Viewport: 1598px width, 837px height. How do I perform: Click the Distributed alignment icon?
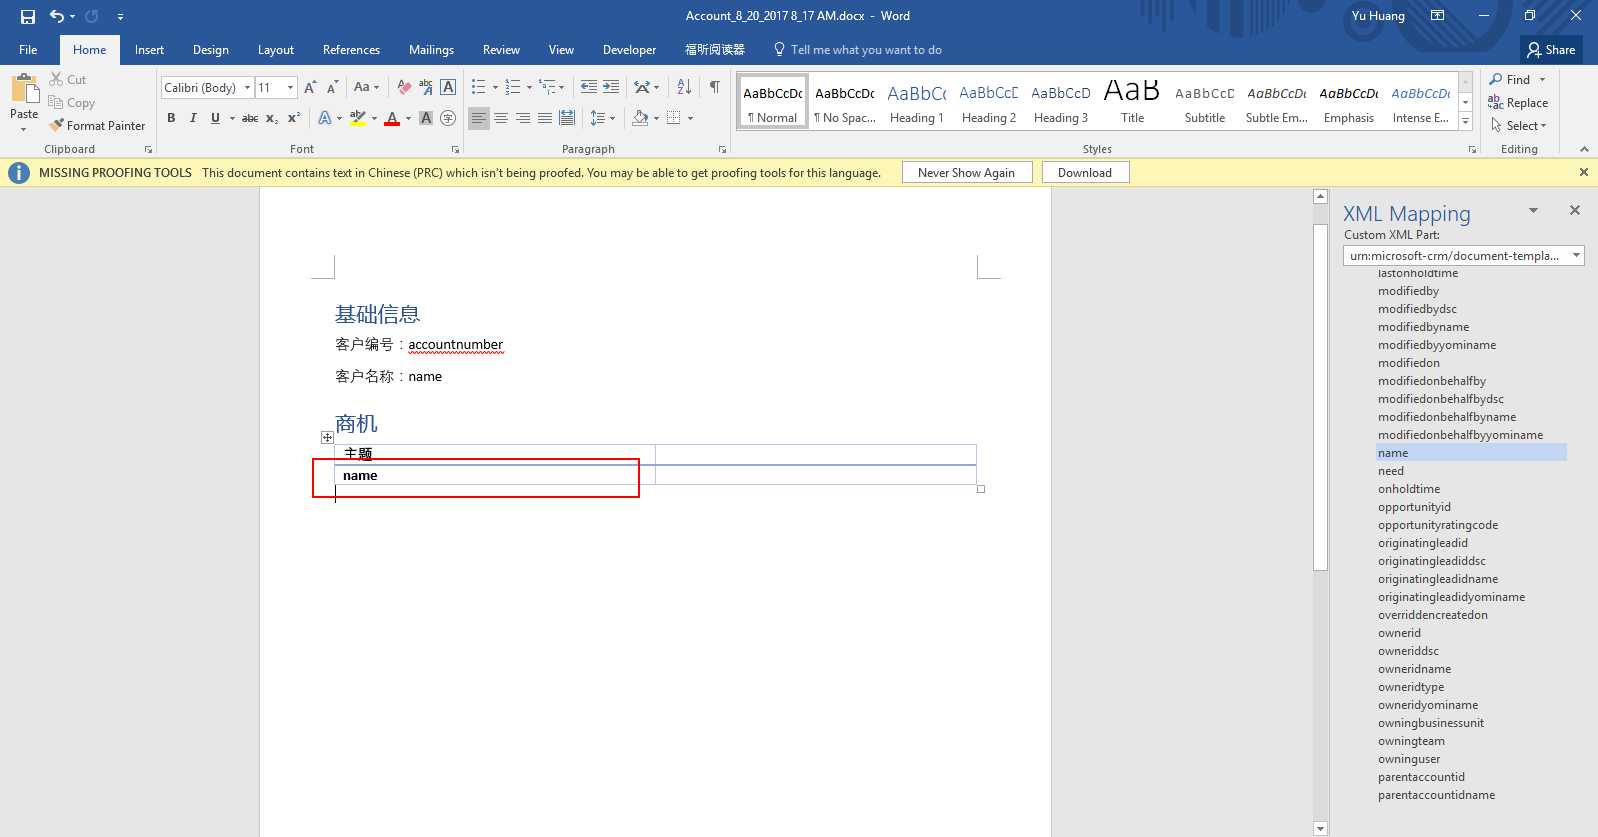pos(567,118)
